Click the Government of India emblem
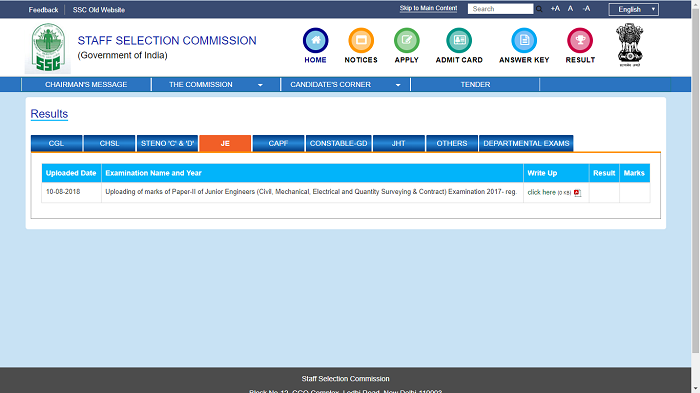700x393 pixels. (629, 45)
